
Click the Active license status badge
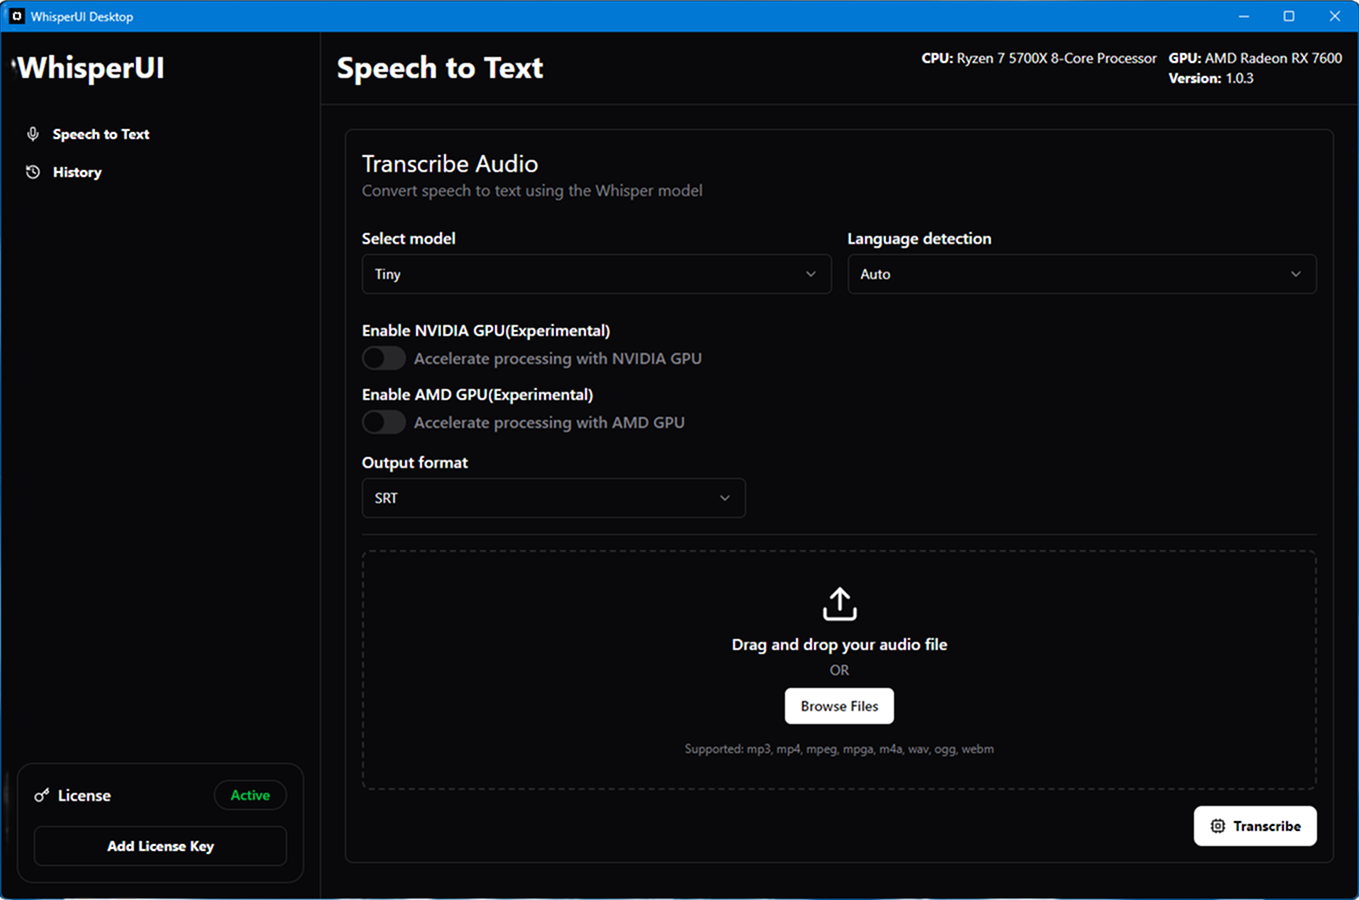click(x=250, y=795)
